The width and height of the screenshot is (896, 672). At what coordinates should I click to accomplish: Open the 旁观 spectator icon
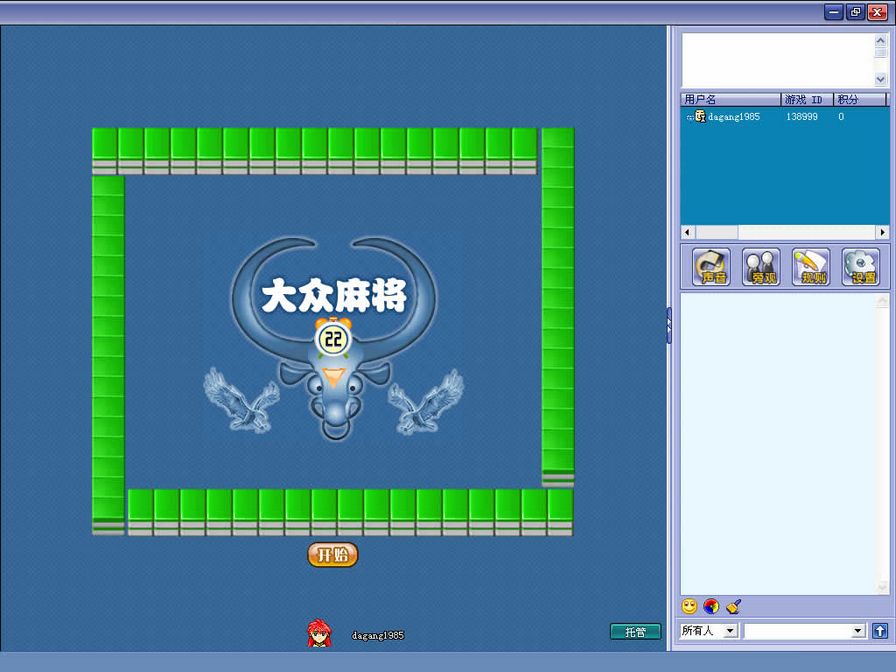[x=761, y=267]
